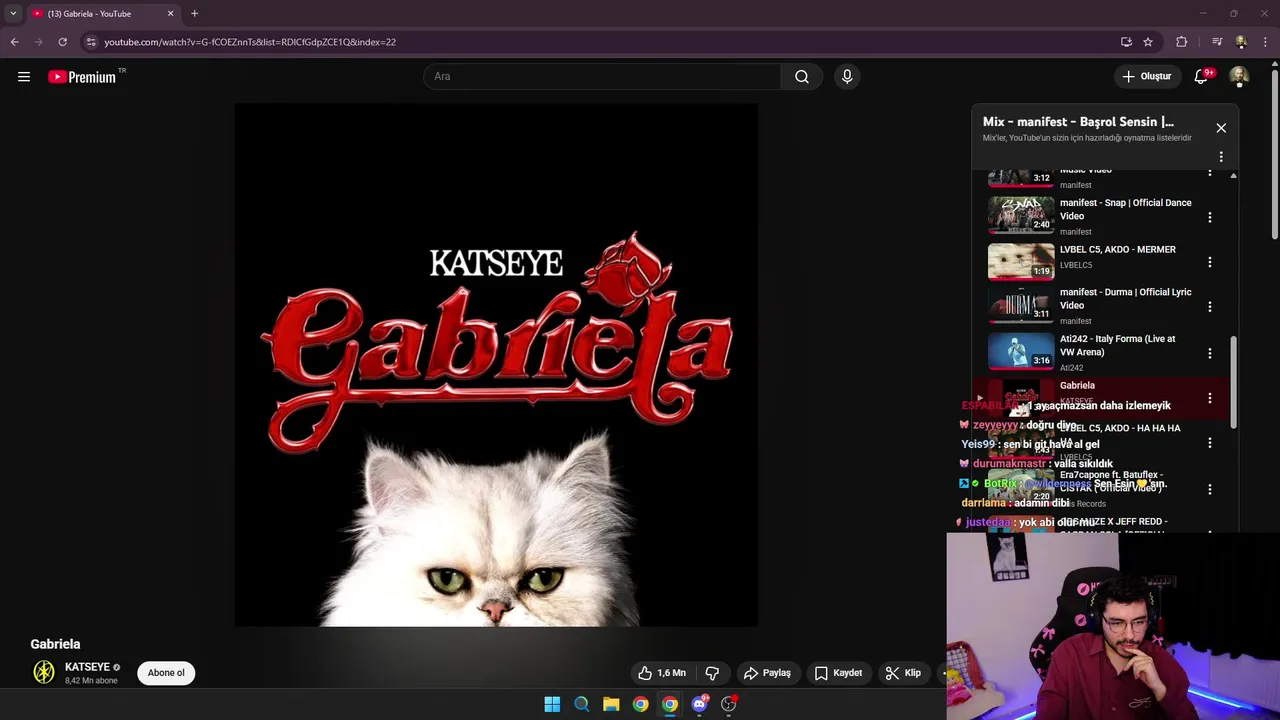The width and height of the screenshot is (1280, 720).
Task: Share the video with Paylaş
Action: (767, 673)
